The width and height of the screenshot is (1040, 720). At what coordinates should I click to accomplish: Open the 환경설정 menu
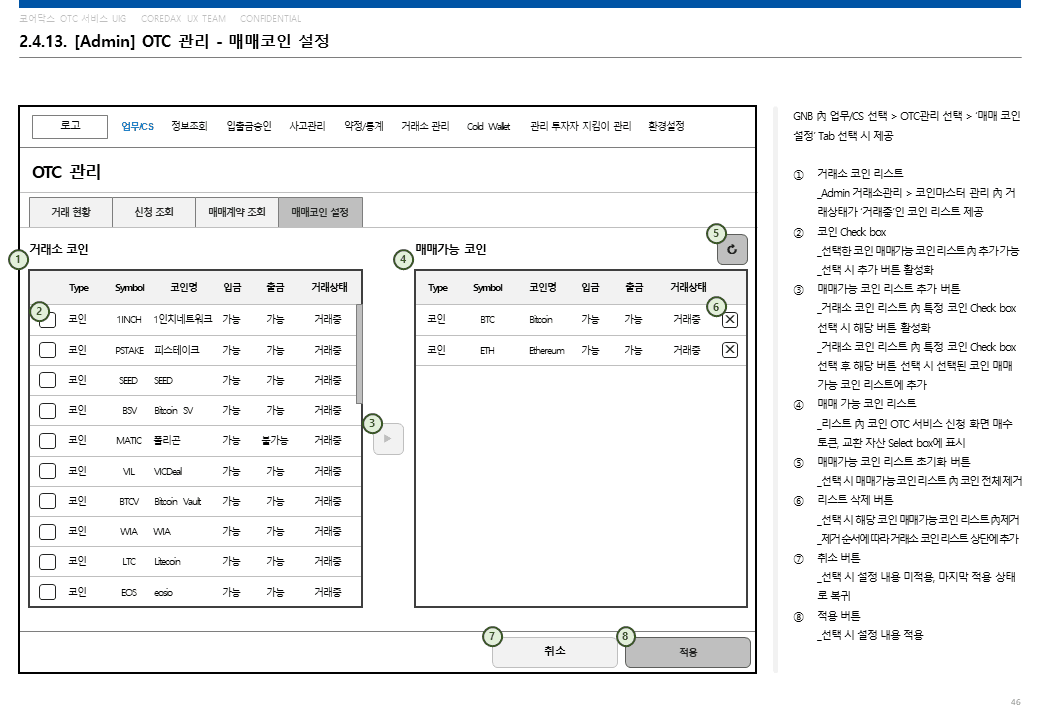tap(666, 126)
